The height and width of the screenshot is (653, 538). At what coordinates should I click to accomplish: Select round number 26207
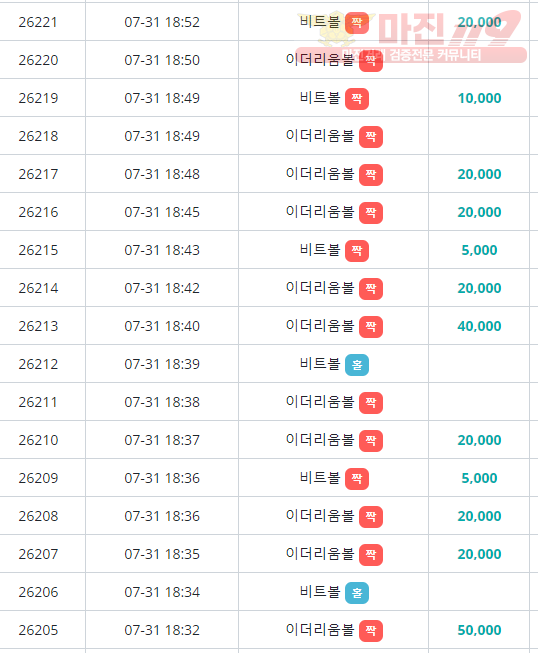[38, 554]
